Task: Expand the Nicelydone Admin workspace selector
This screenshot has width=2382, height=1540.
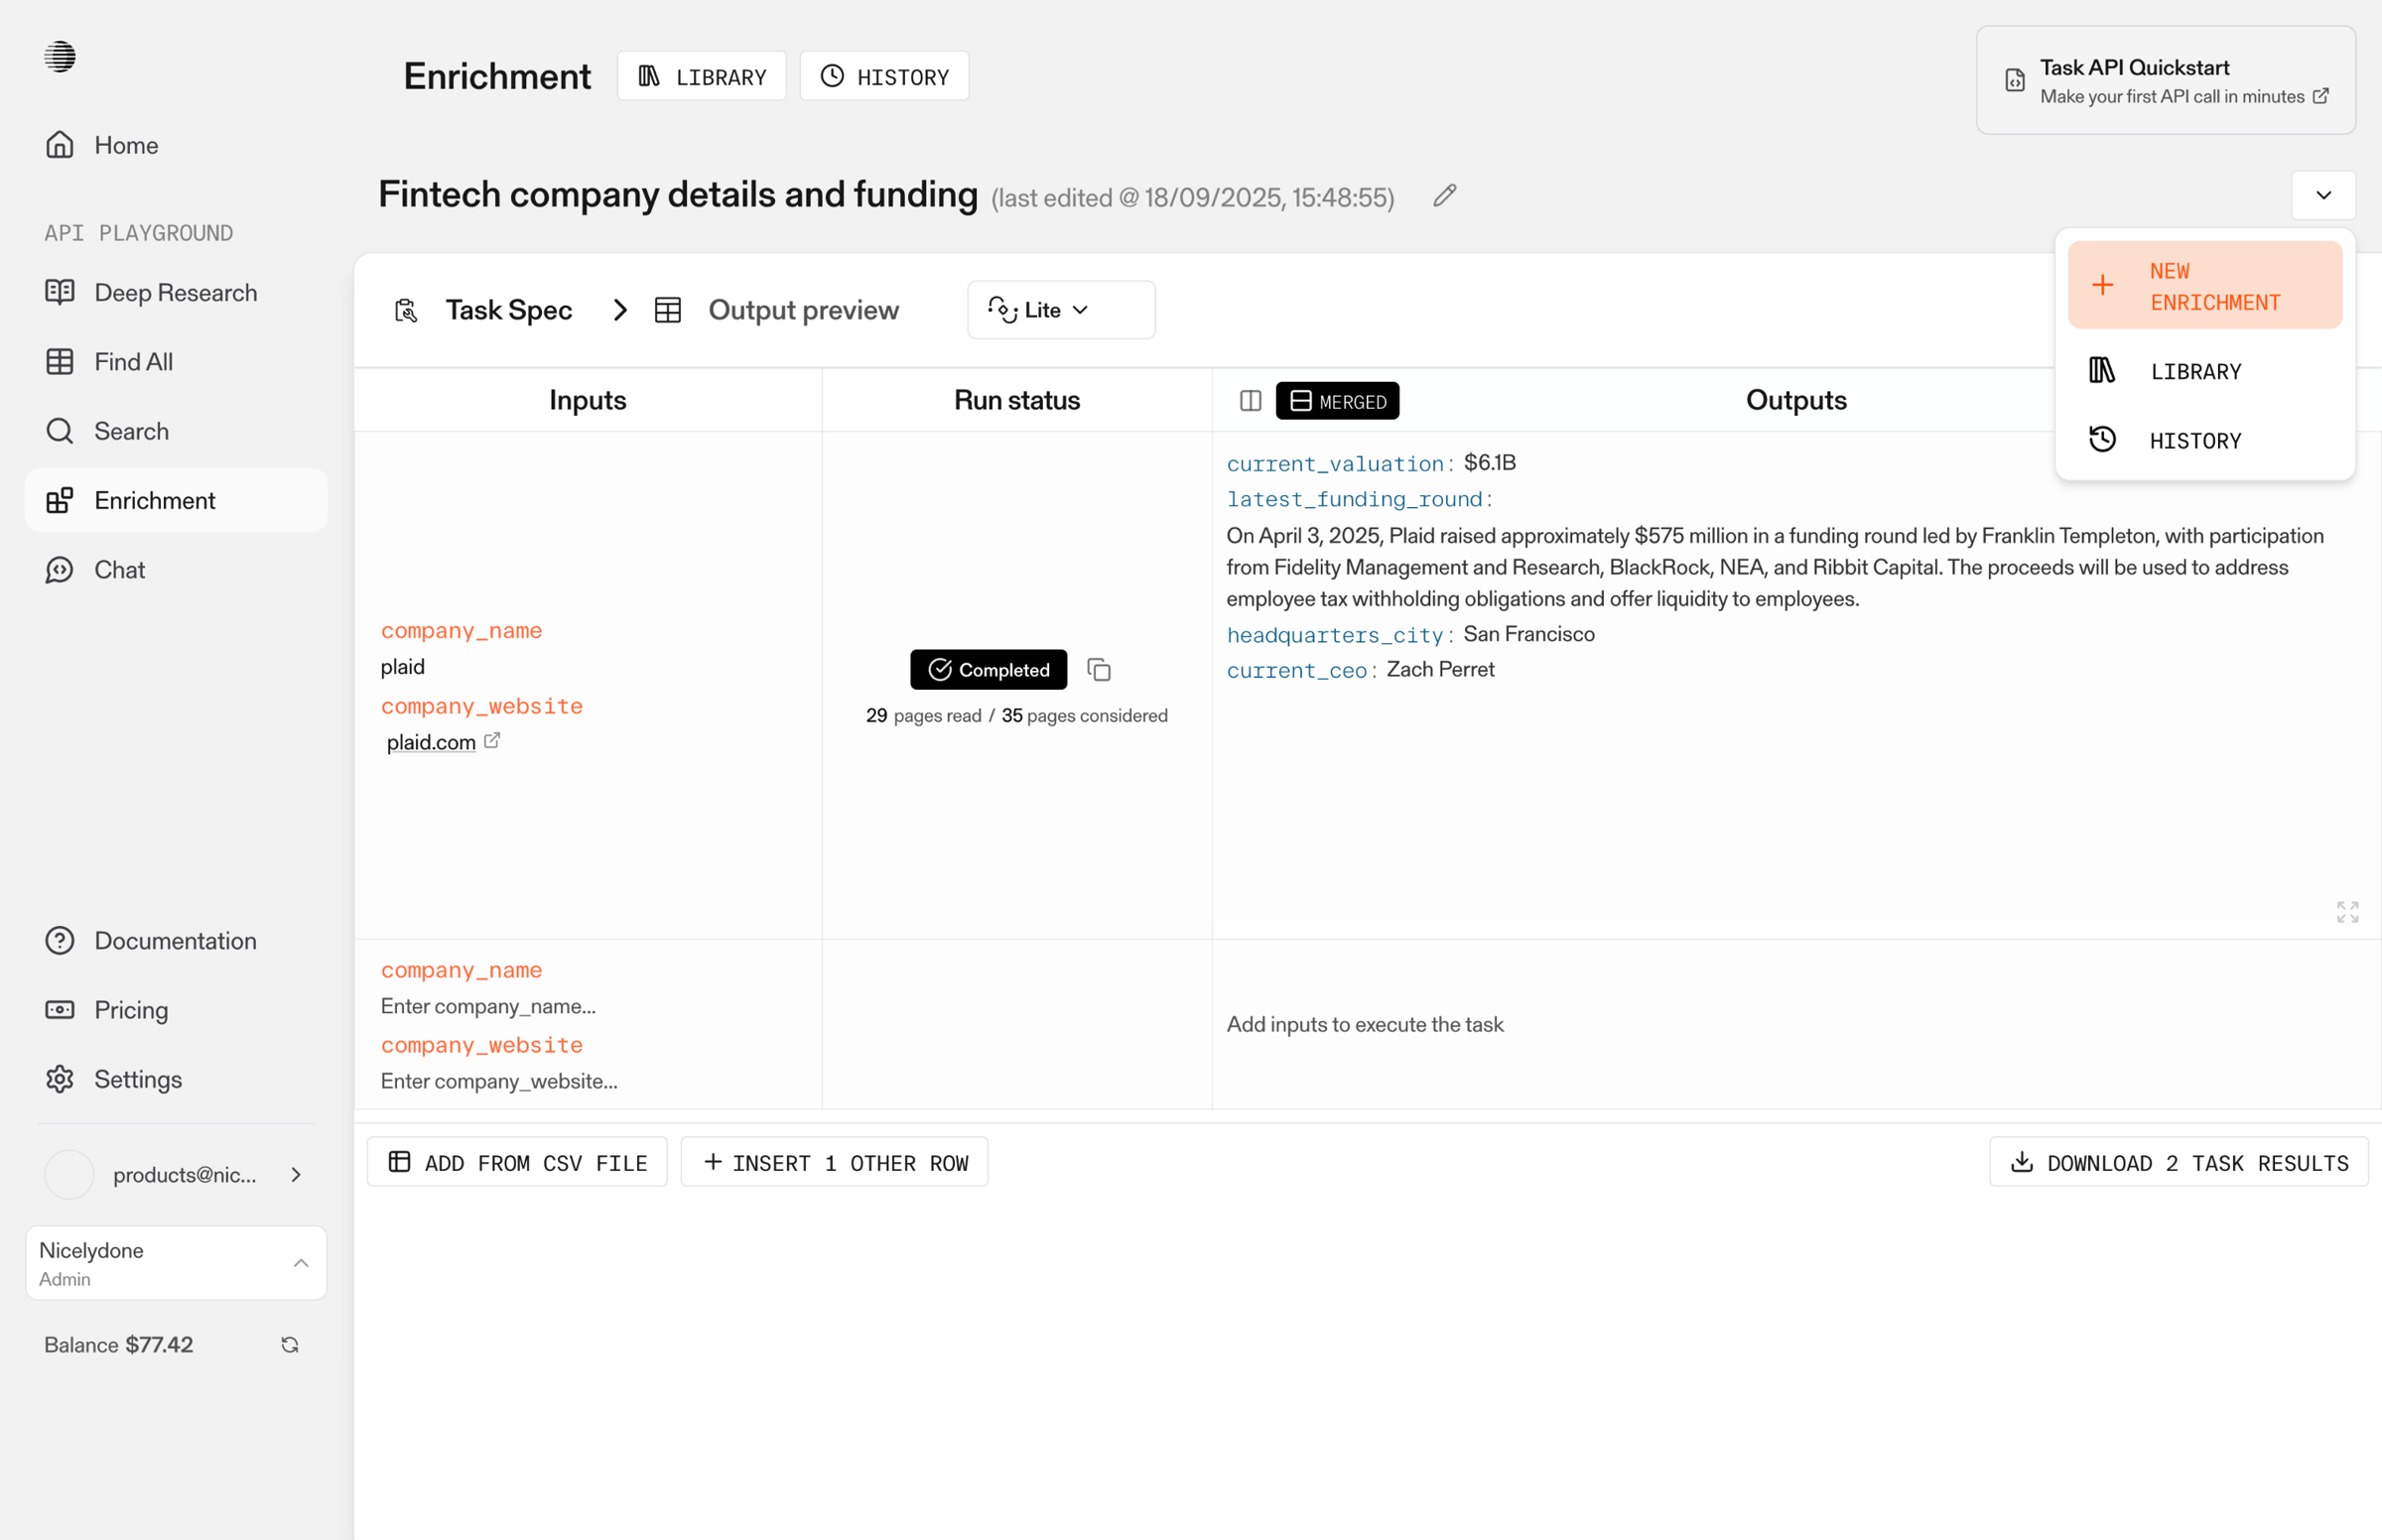Action: pos(176,1263)
